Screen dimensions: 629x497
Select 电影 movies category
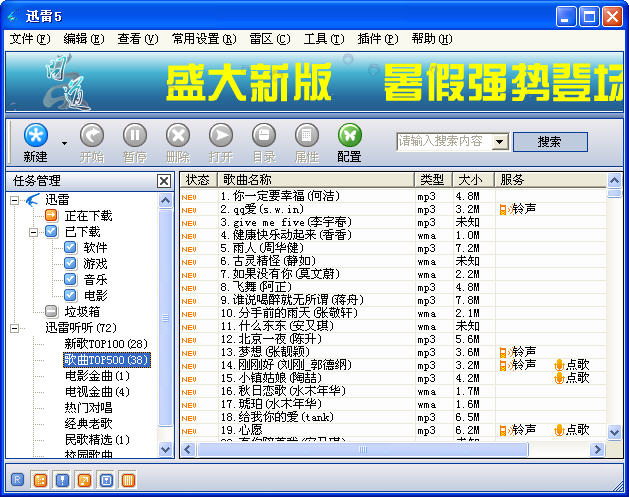click(95, 296)
